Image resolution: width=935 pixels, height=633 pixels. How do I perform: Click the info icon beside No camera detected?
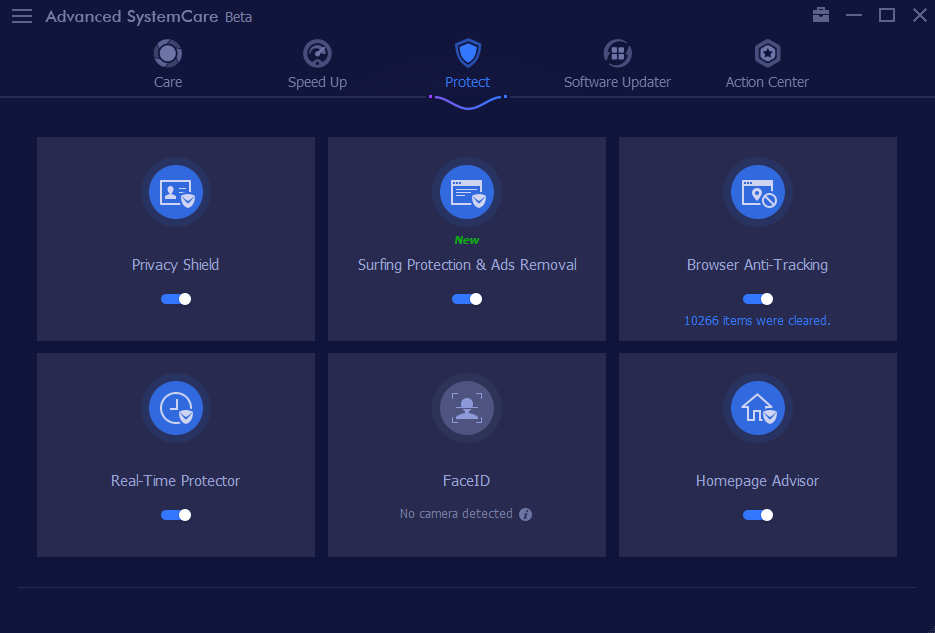click(x=525, y=514)
